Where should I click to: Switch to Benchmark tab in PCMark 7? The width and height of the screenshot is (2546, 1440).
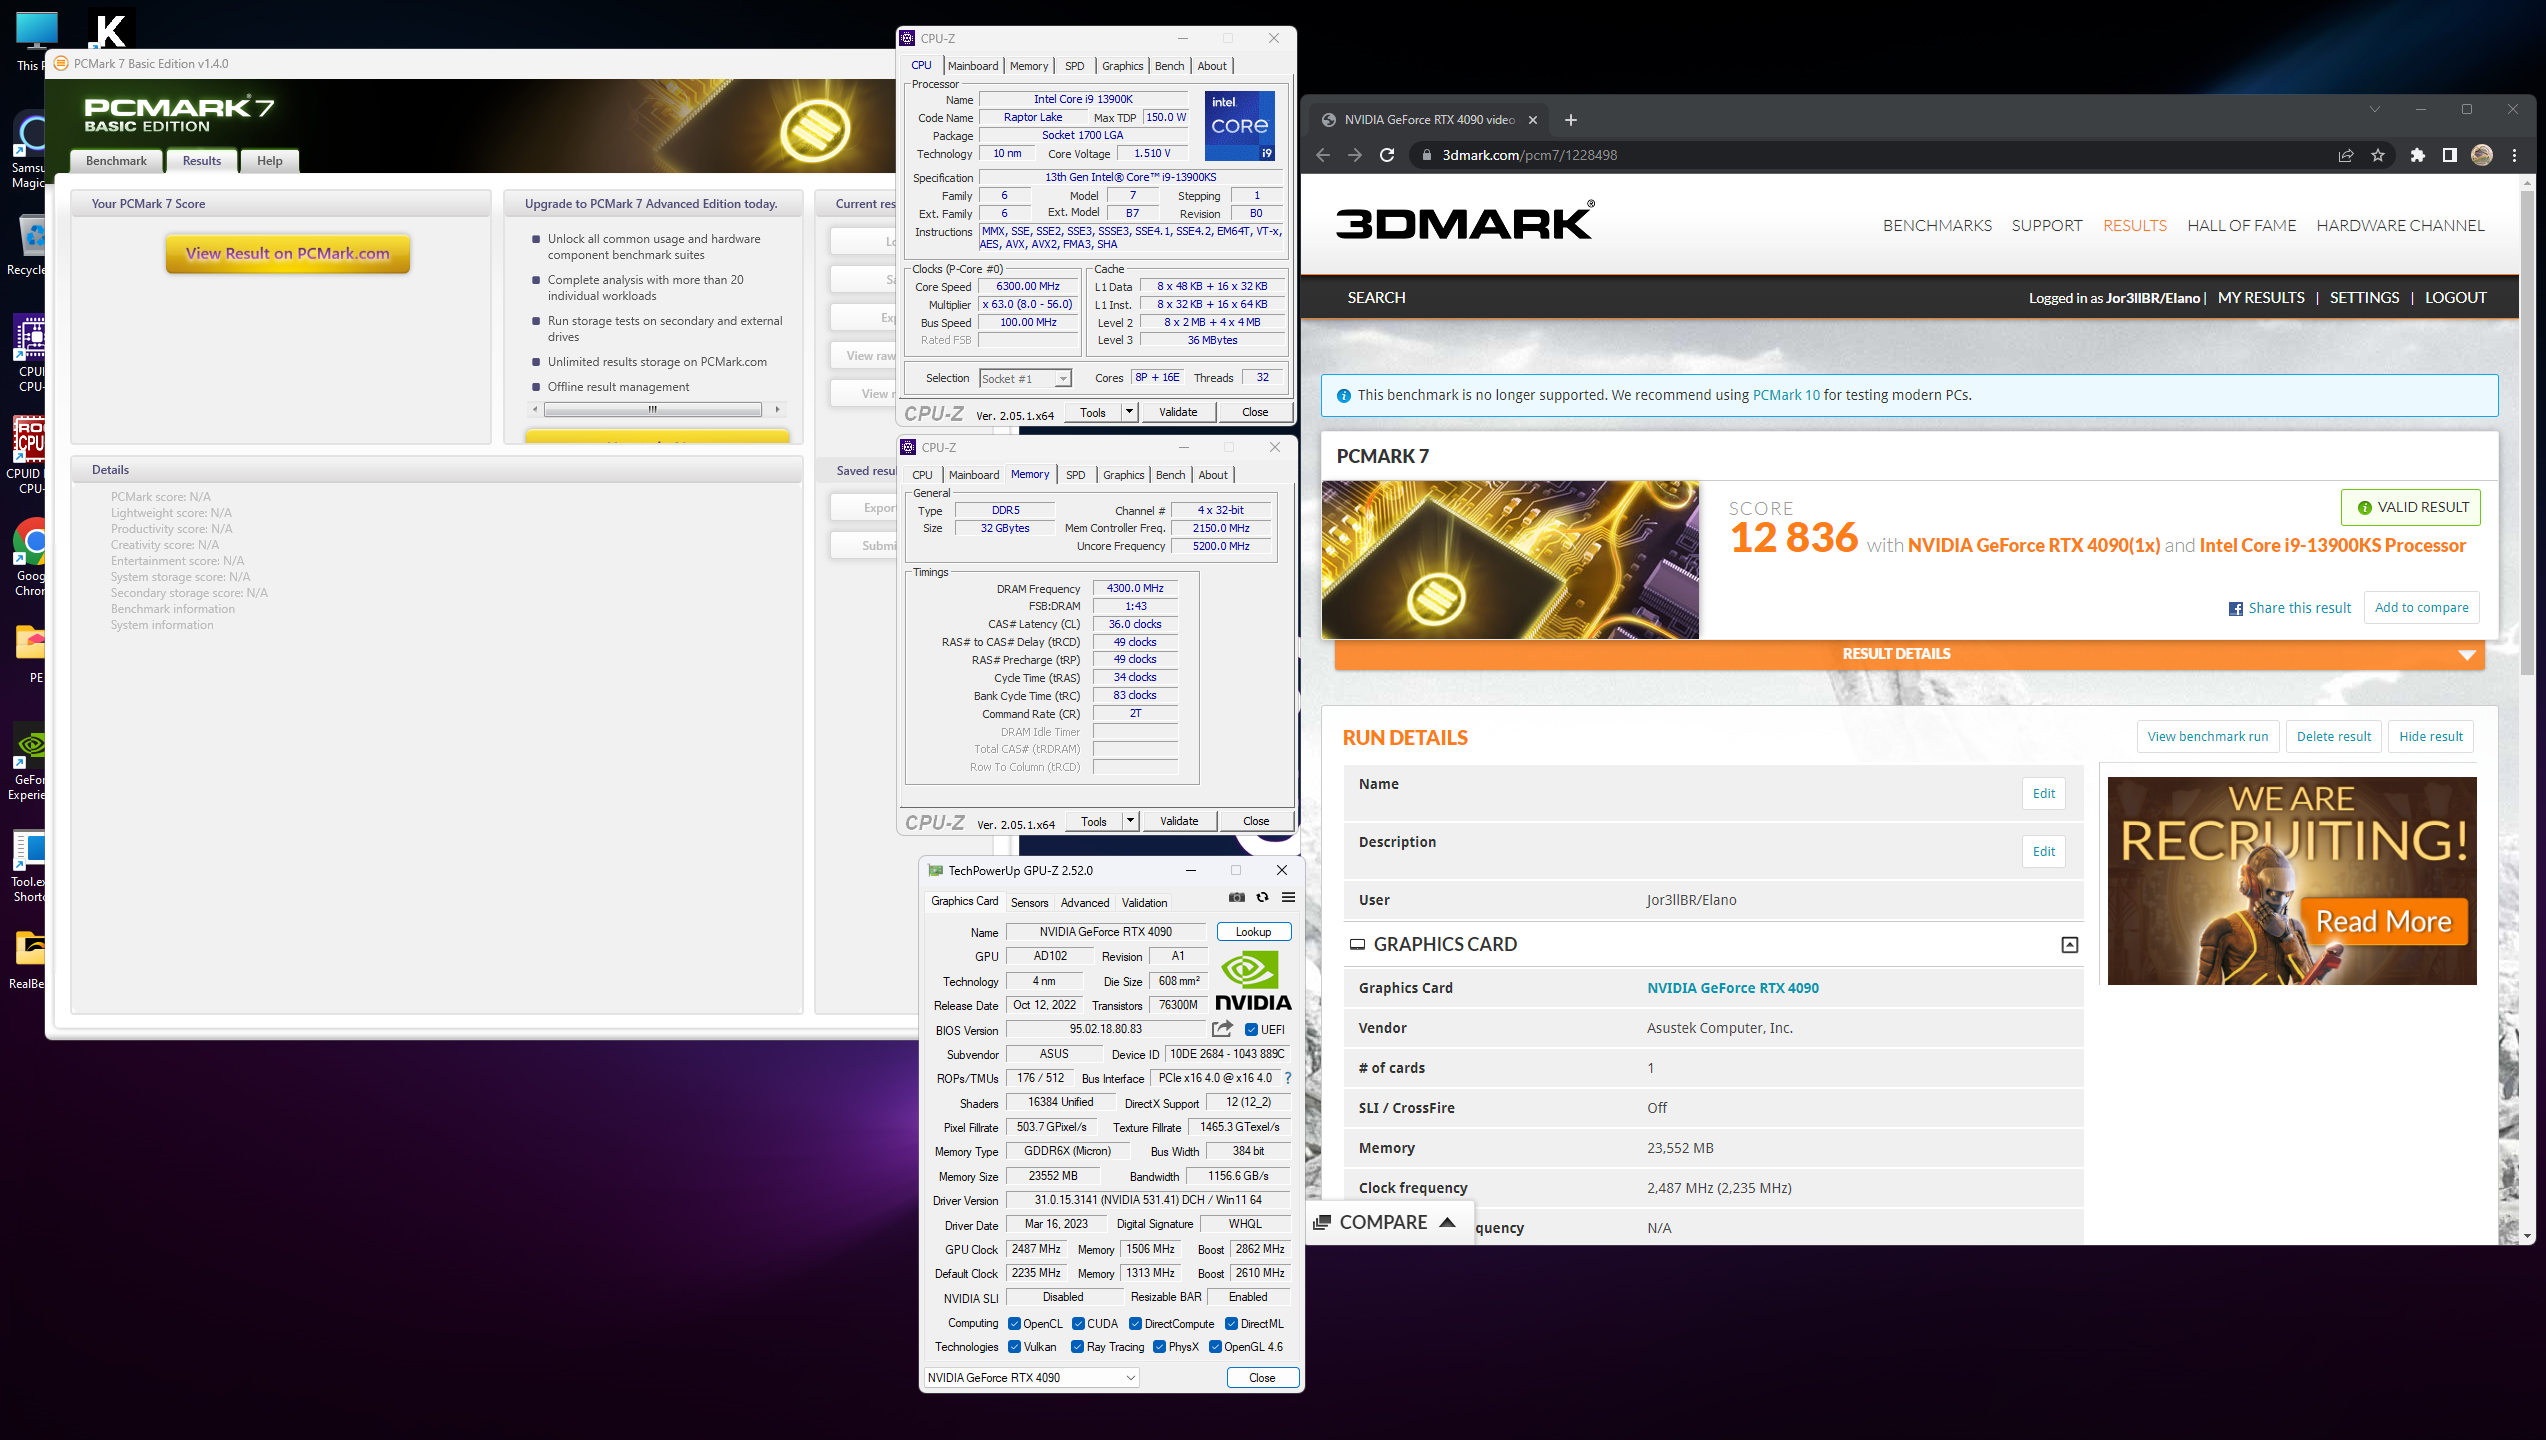point(116,161)
